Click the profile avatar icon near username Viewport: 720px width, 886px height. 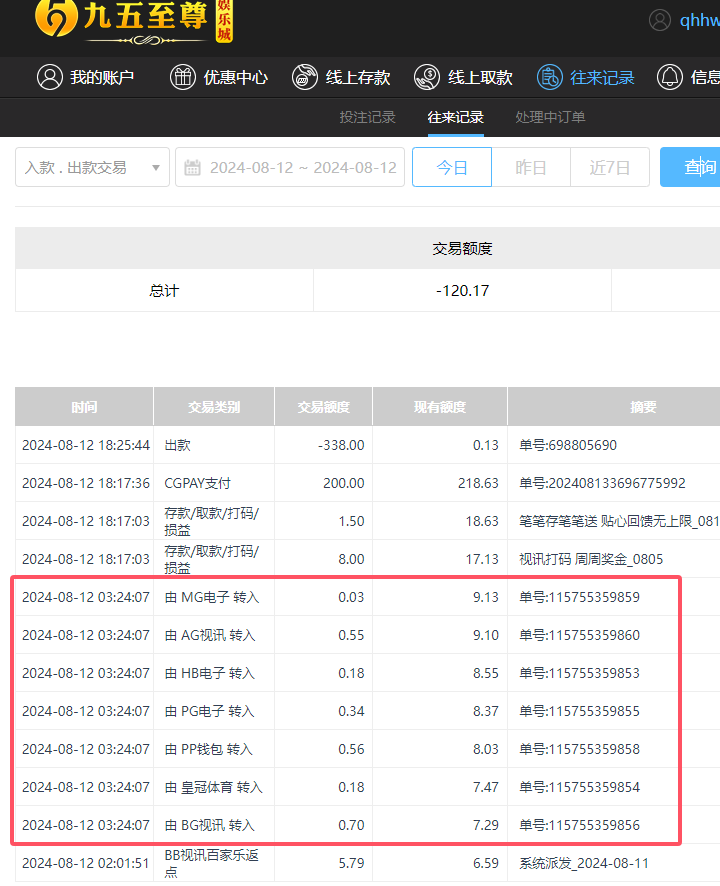[660, 20]
